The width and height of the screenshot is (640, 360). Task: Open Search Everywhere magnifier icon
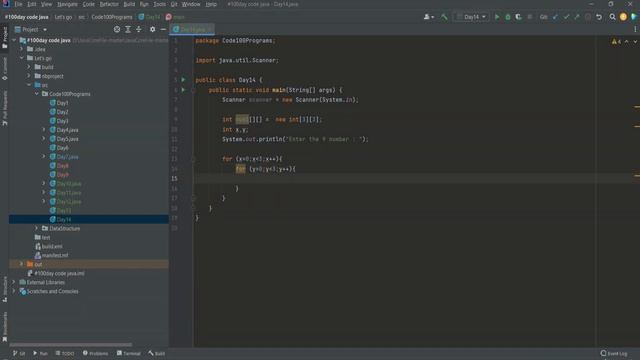coord(612,17)
